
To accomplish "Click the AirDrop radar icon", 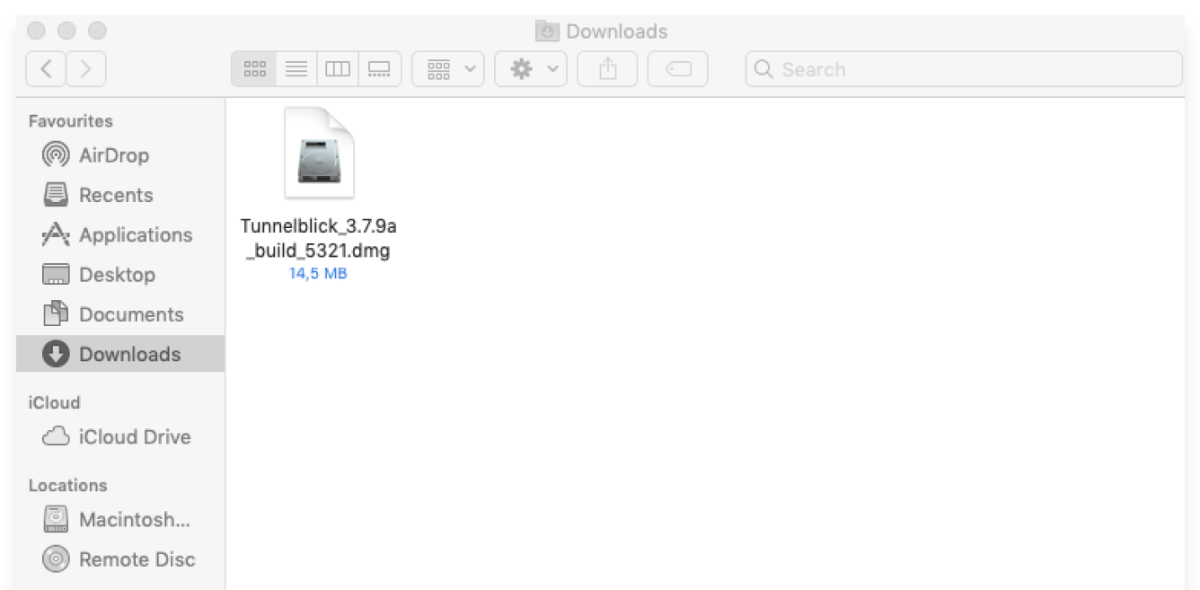I will pos(56,155).
